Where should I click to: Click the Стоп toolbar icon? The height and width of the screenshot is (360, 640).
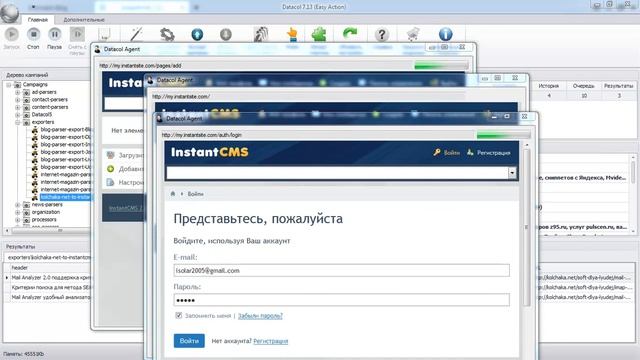click(x=33, y=34)
